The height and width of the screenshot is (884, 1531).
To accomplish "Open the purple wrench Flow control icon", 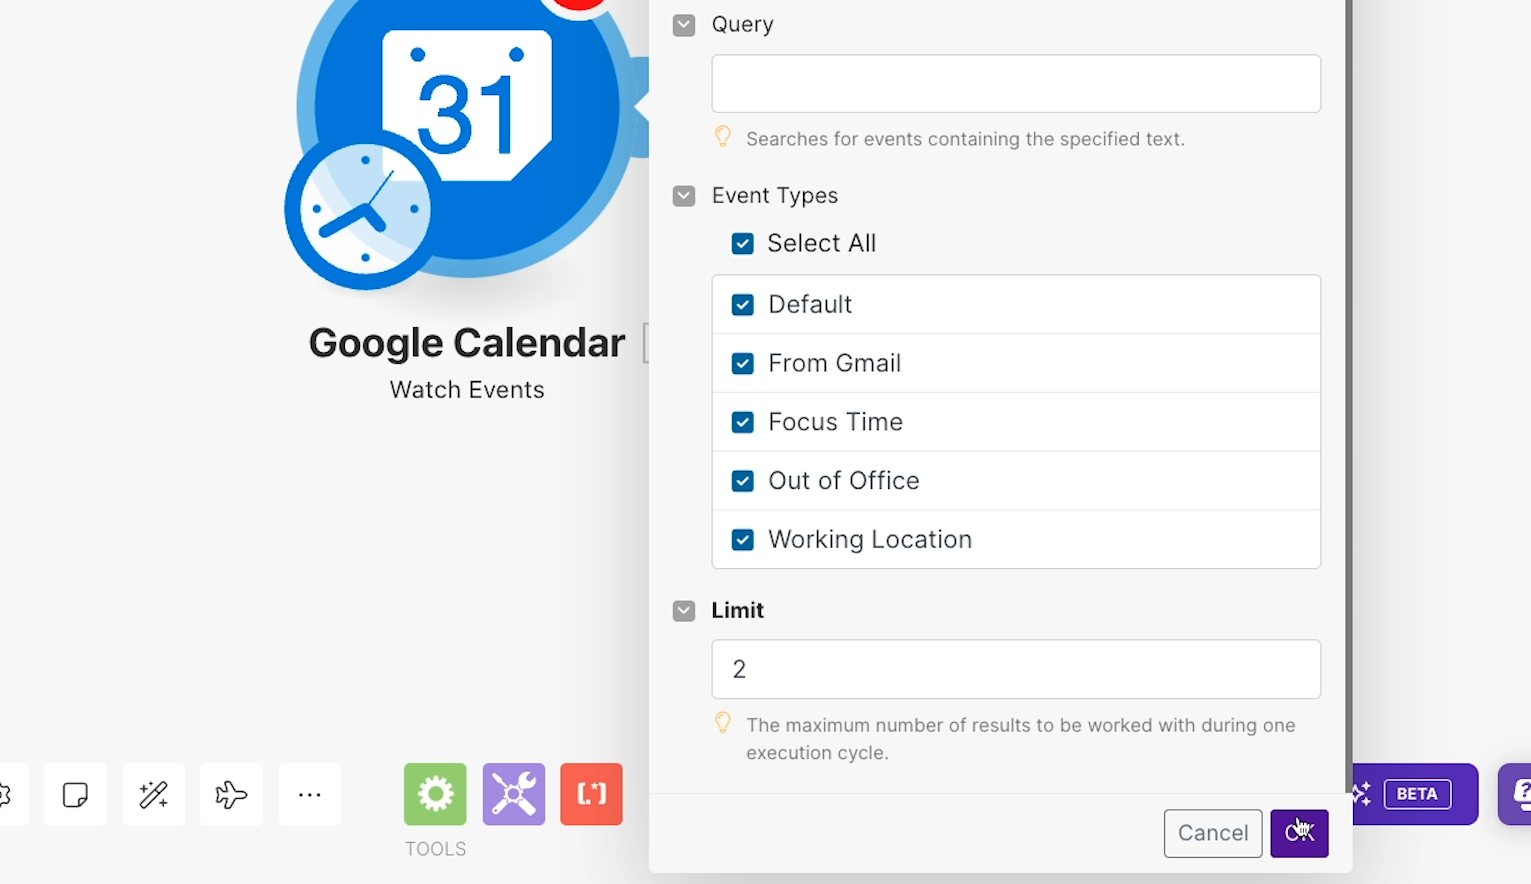I will [x=514, y=794].
